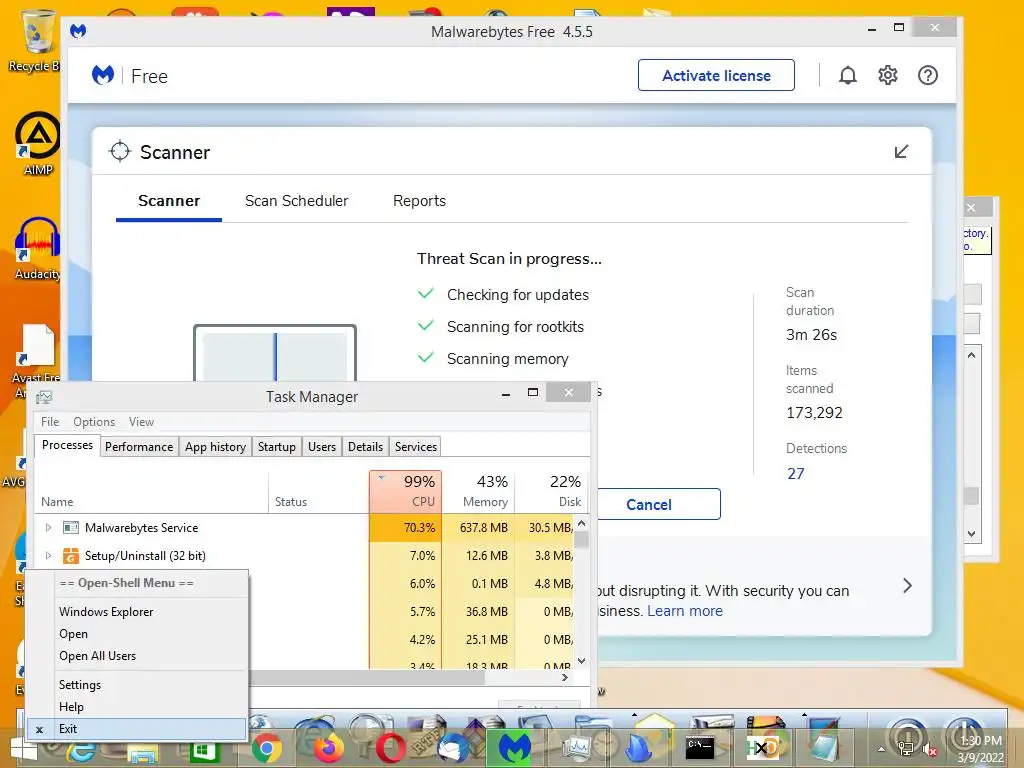Switch to Task Manager taskbar icon
Screen dimensions: 1024x768
577,748
